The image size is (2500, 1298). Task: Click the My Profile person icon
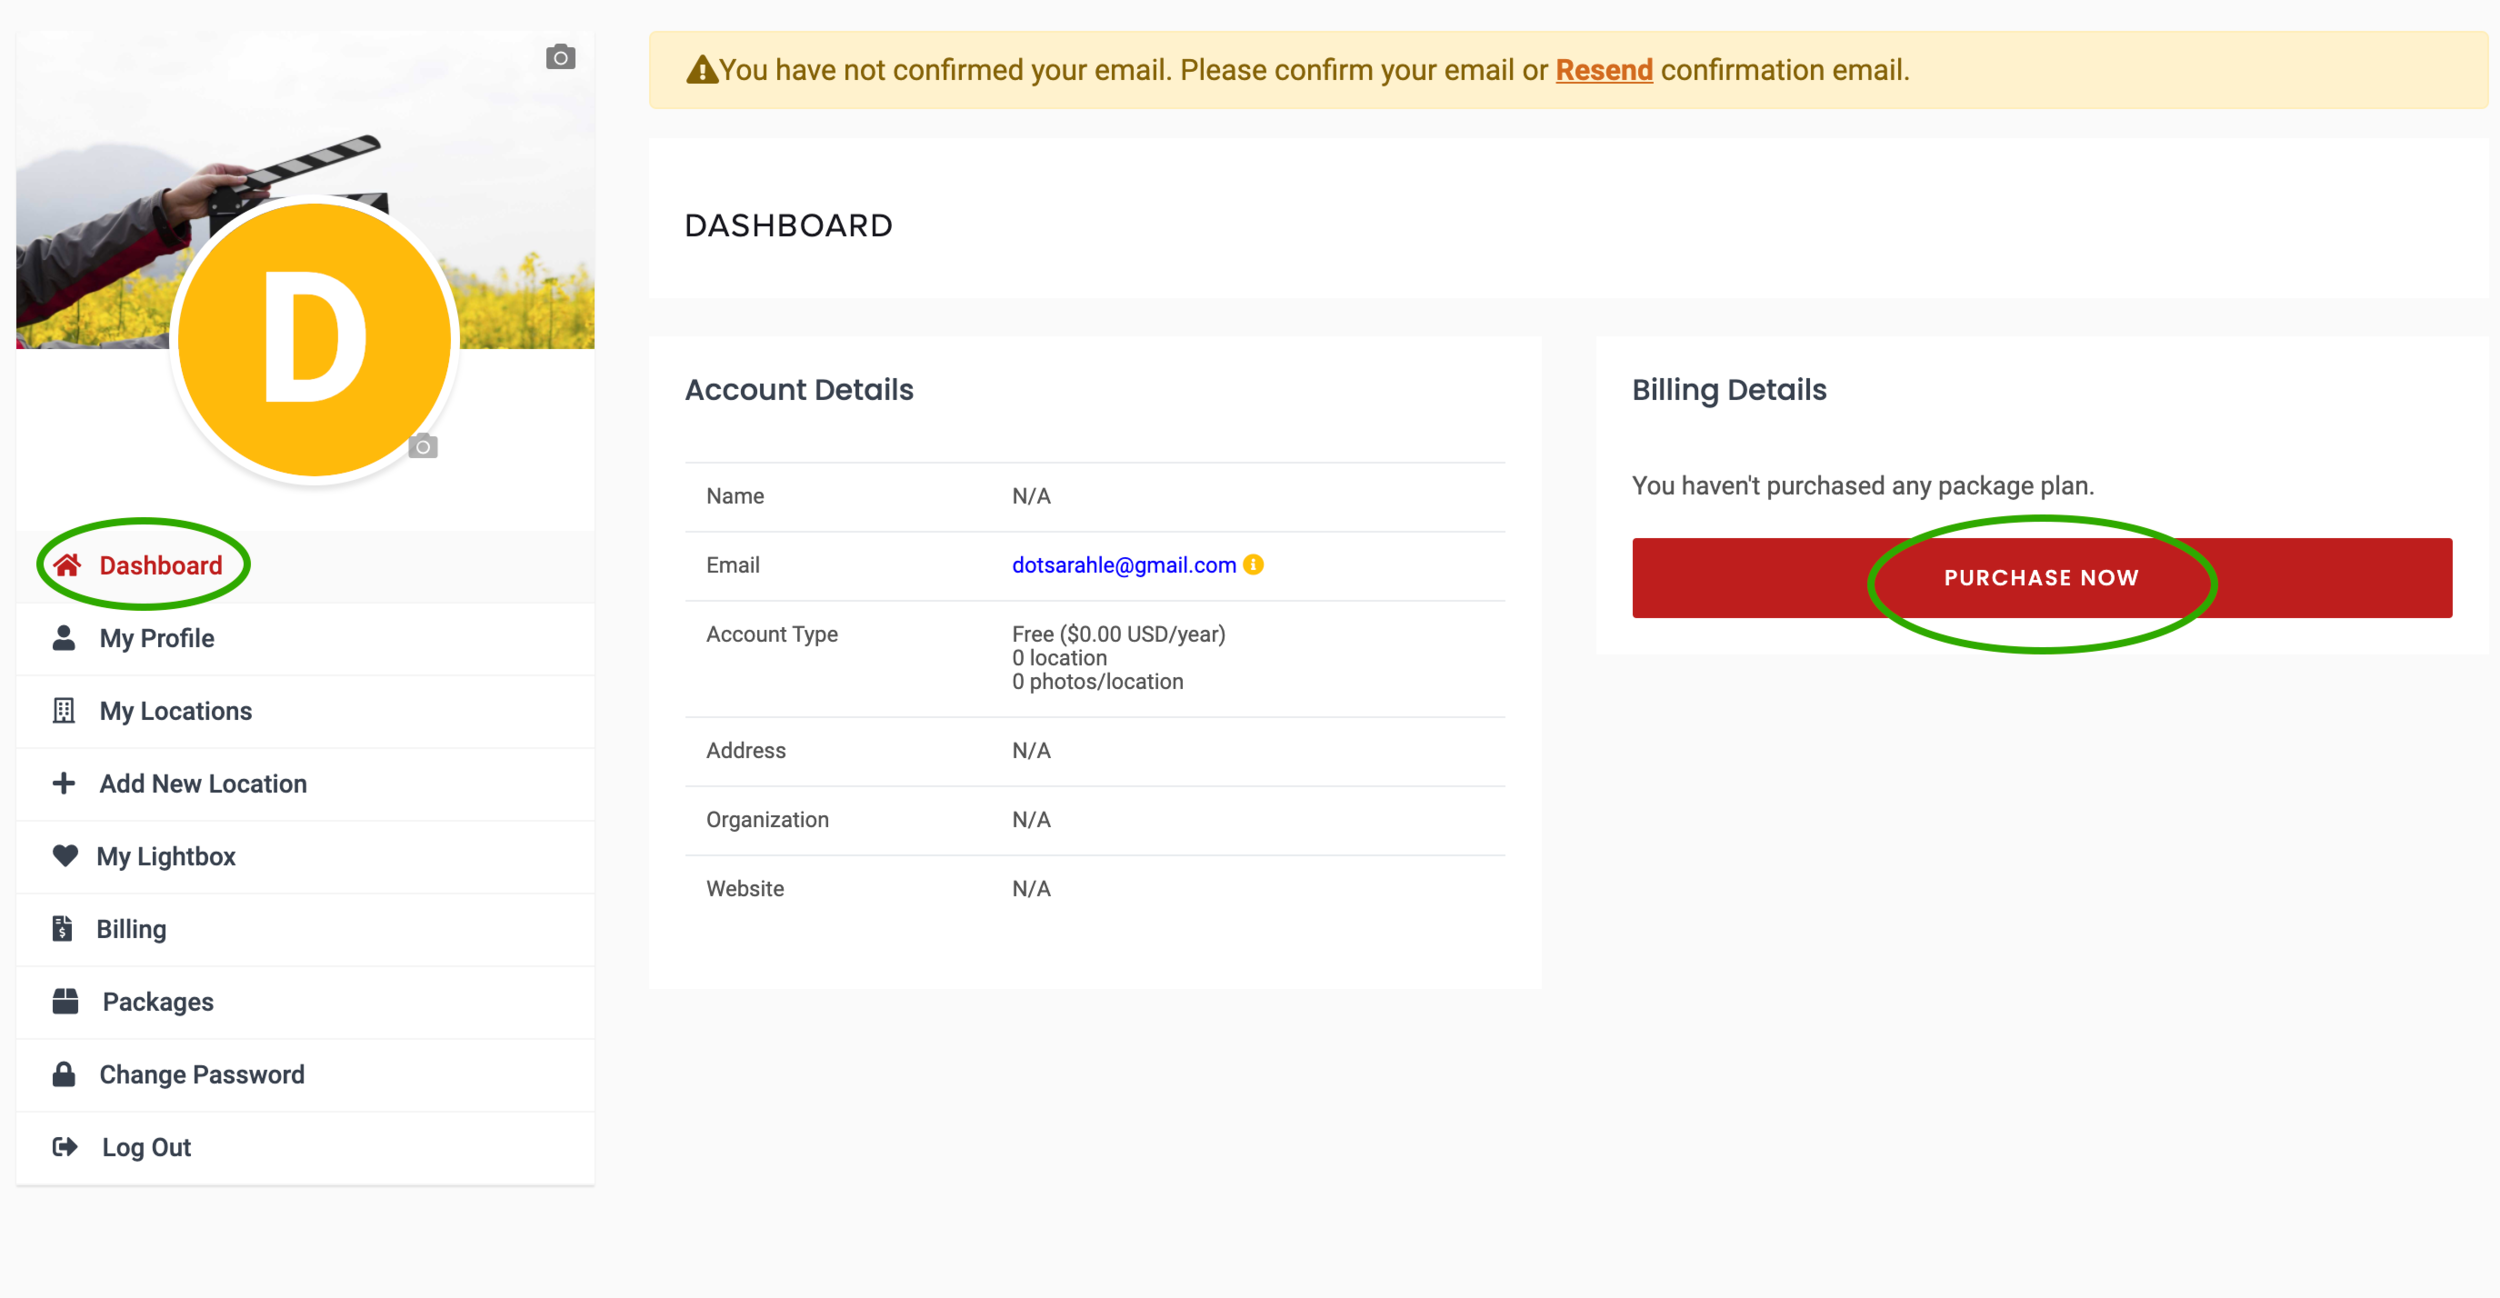pyautogui.click(x=64, y=638)
